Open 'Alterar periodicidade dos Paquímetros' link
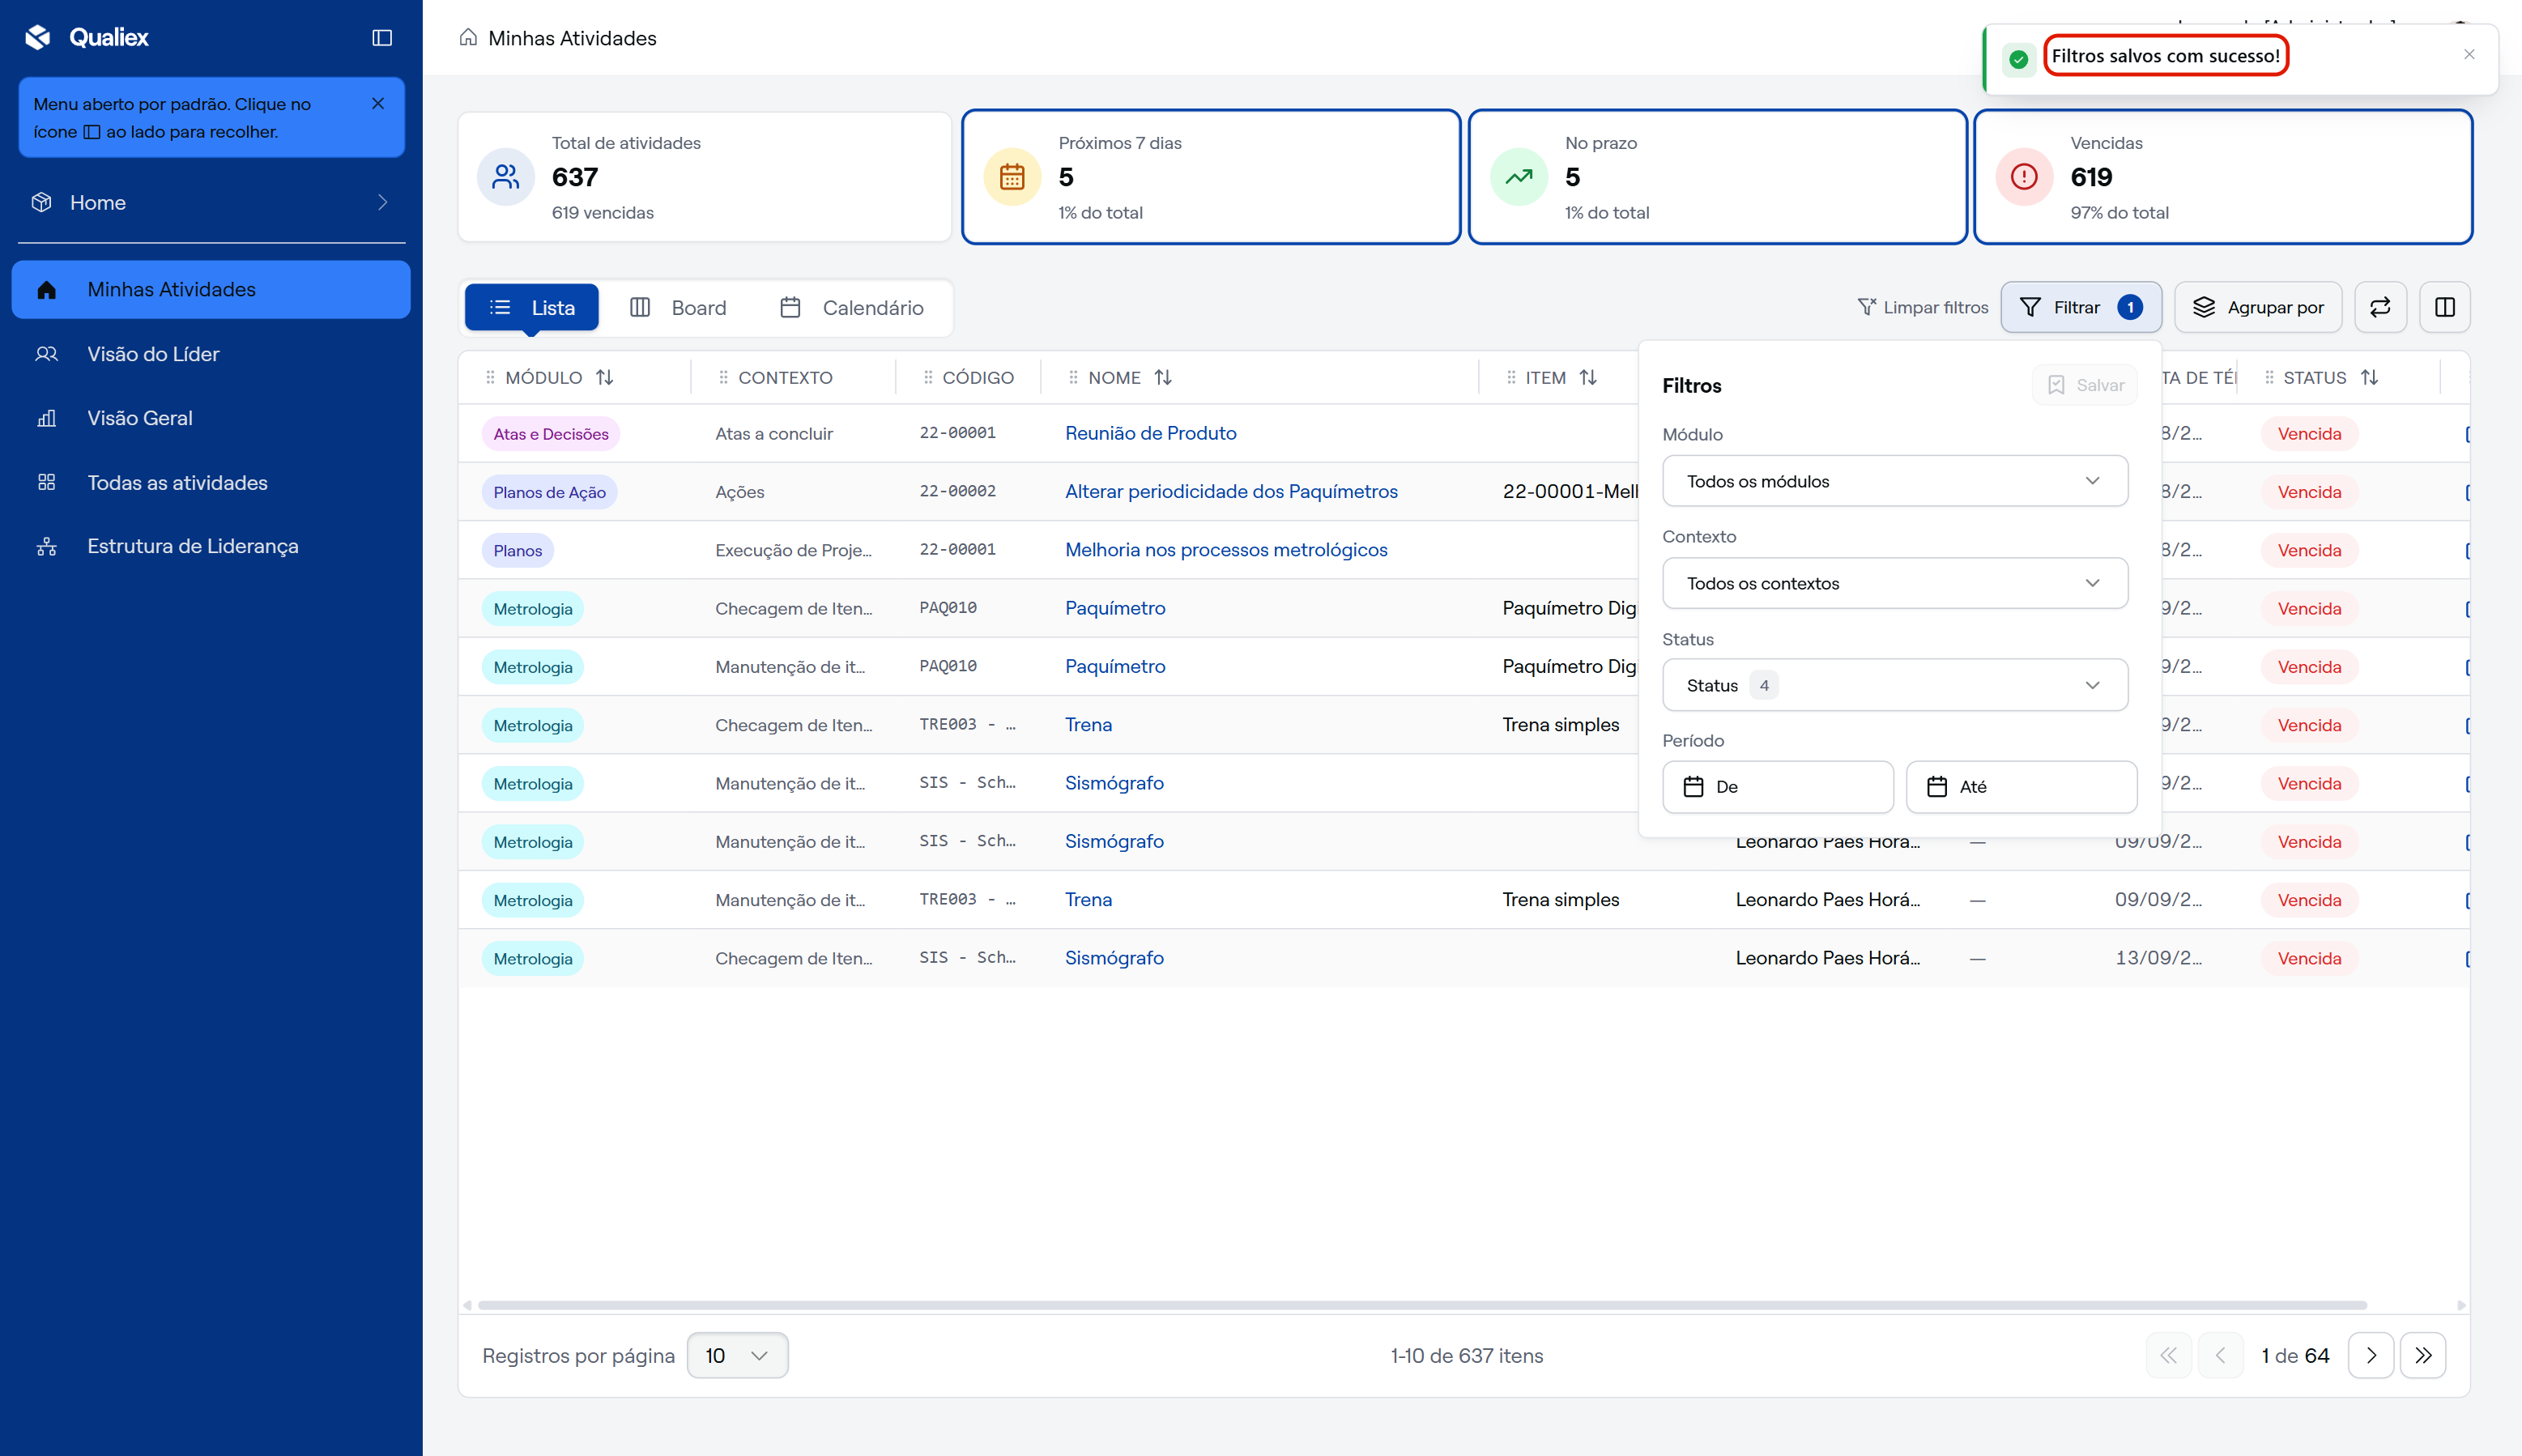The image size is (2522, 1456). click(1231, 491)
